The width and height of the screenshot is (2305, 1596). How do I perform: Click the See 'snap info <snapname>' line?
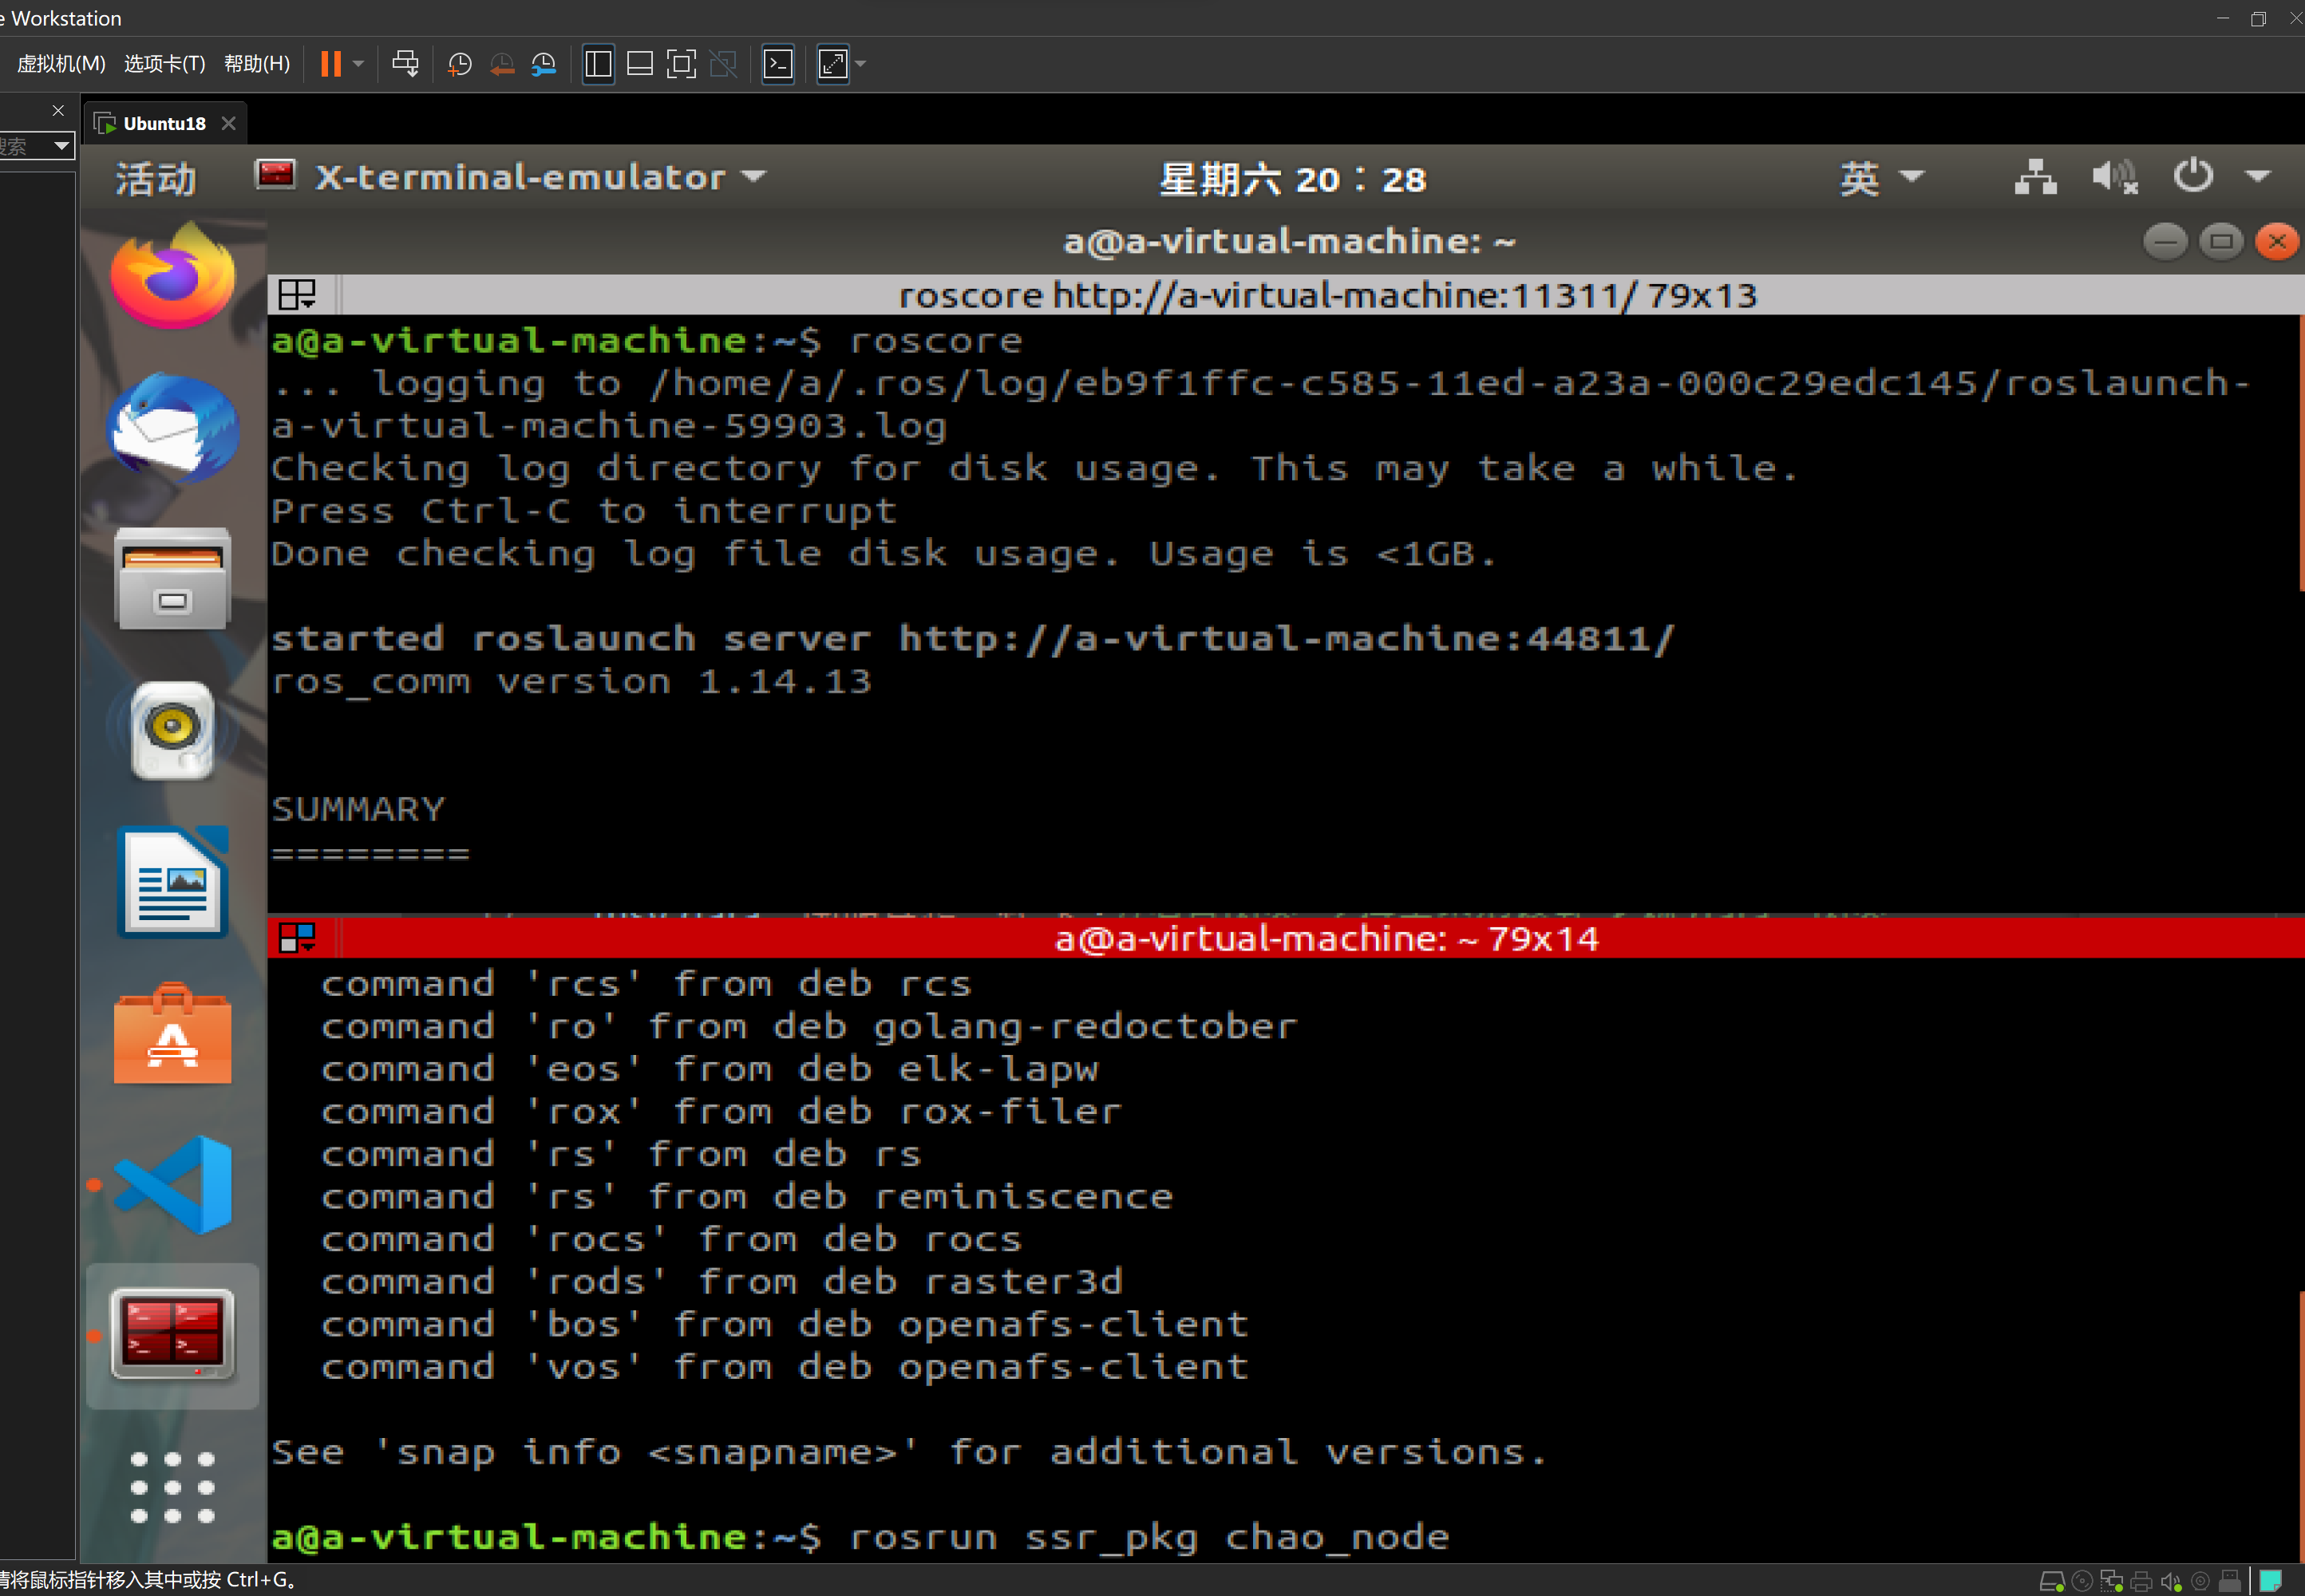[x=909, y=1452]
